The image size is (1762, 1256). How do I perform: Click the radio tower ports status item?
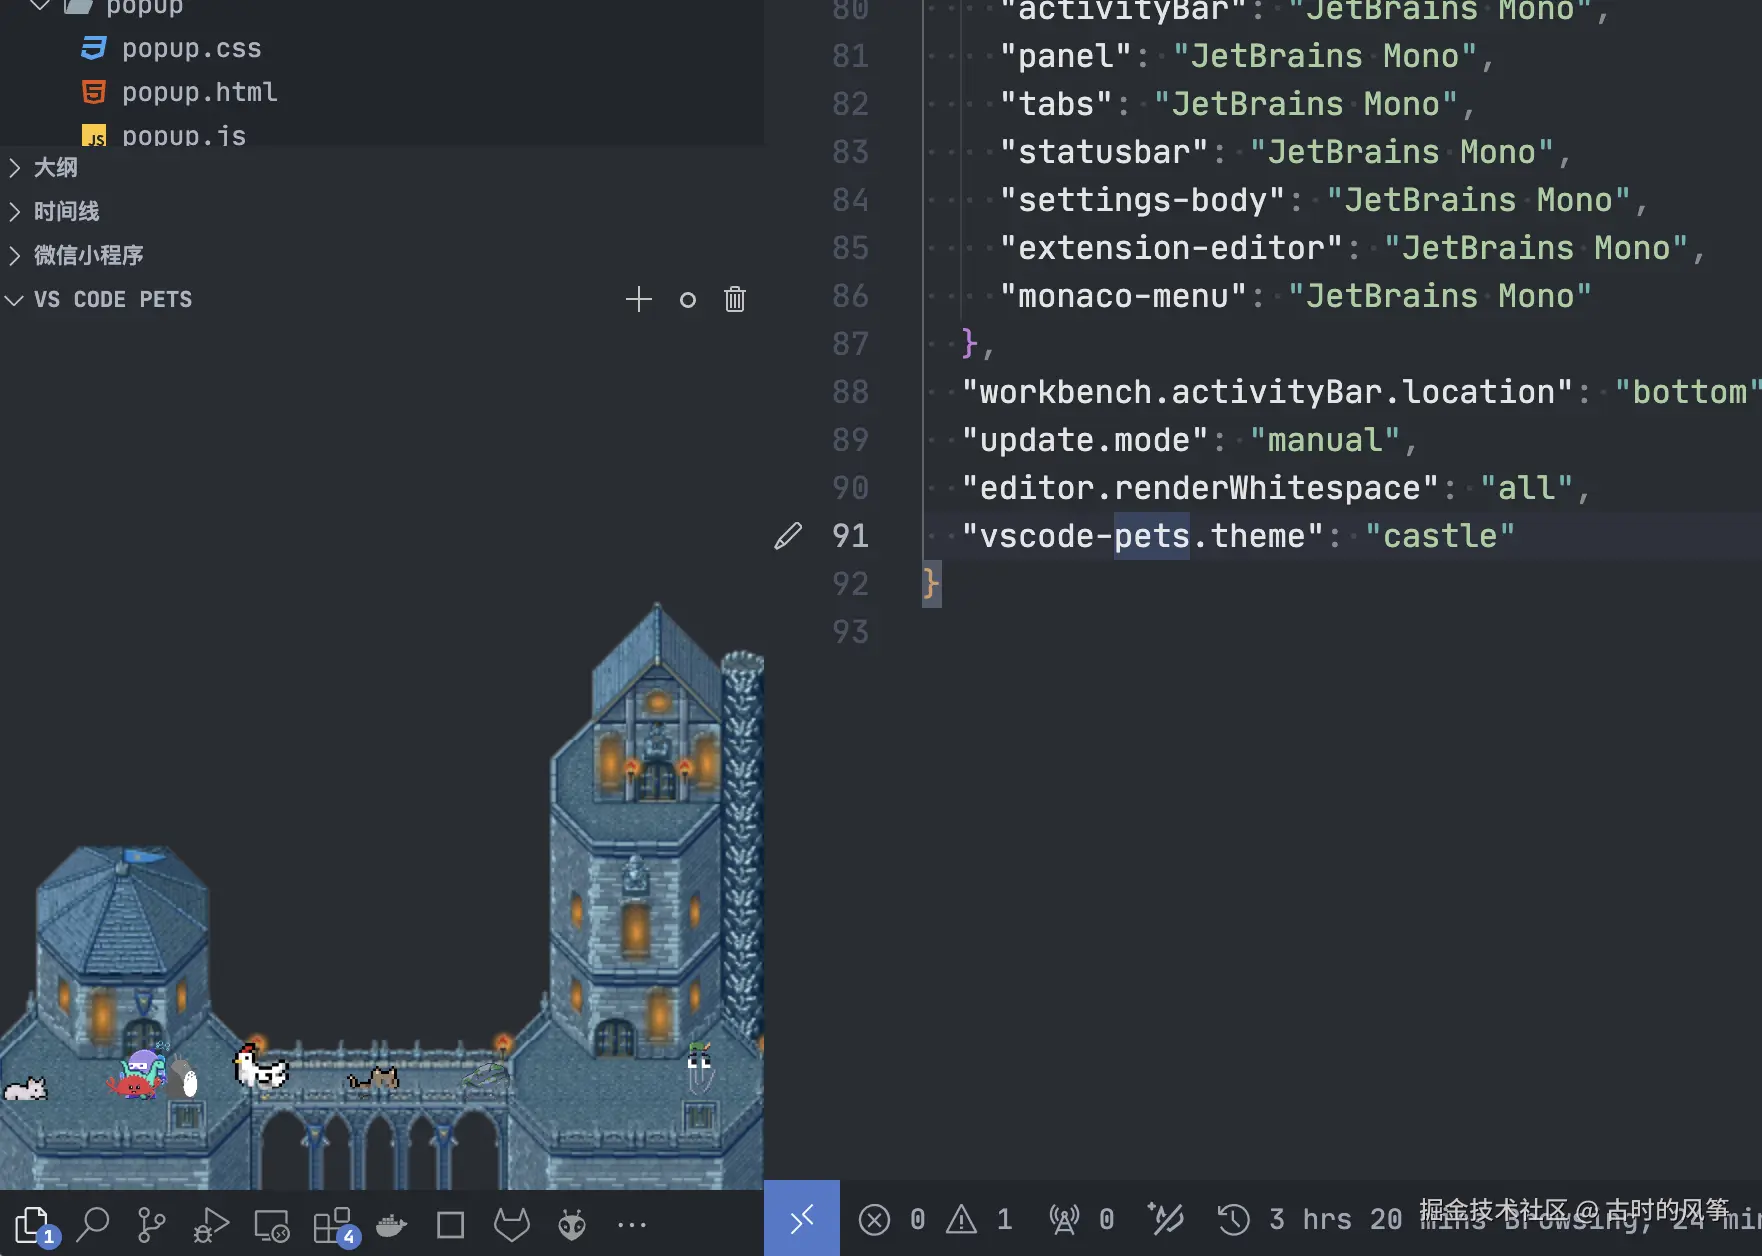[x=1081, y=1219]
